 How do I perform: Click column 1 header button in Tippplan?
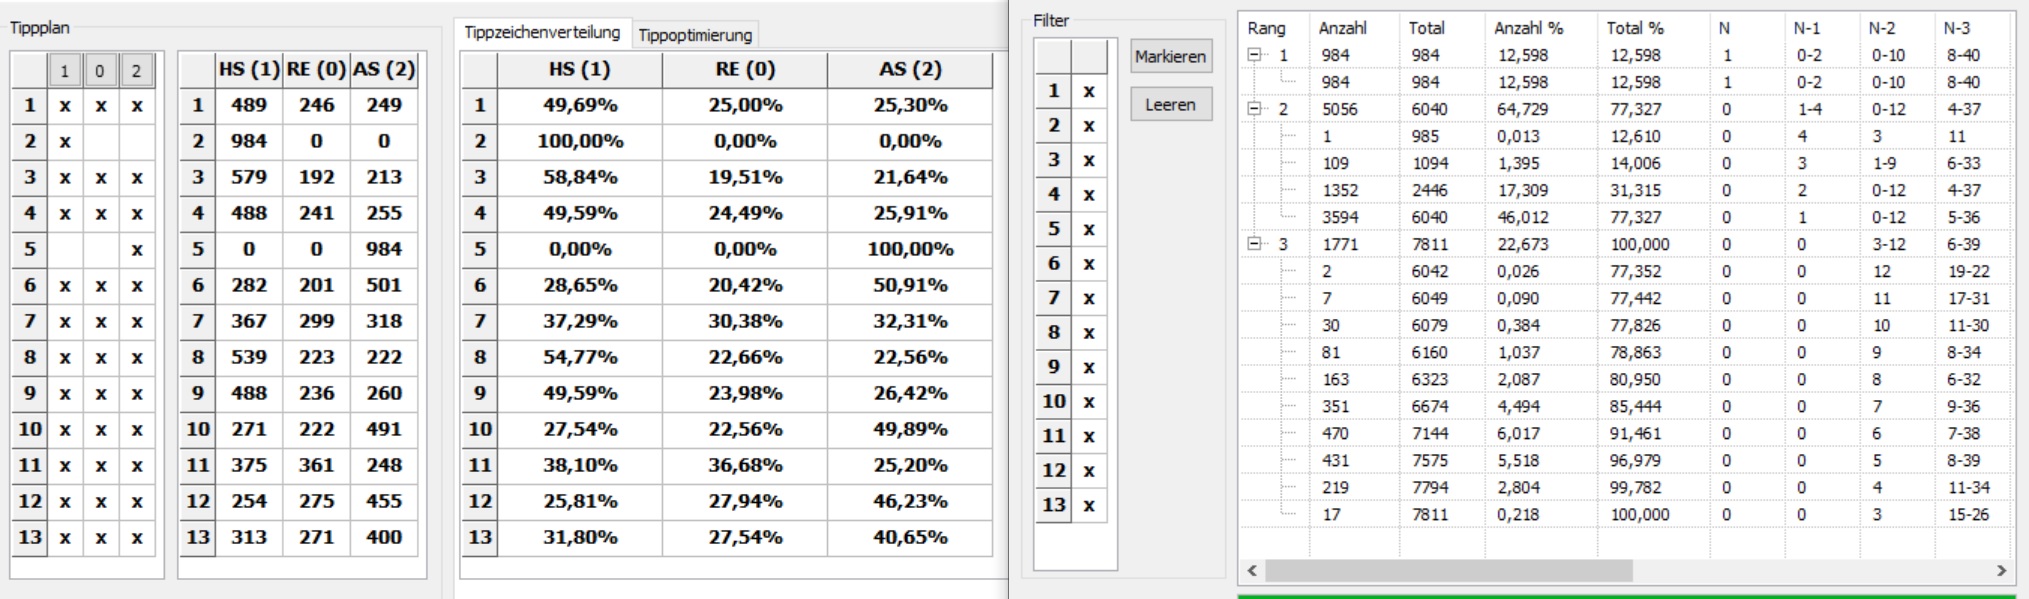click(x=65, y=70)
